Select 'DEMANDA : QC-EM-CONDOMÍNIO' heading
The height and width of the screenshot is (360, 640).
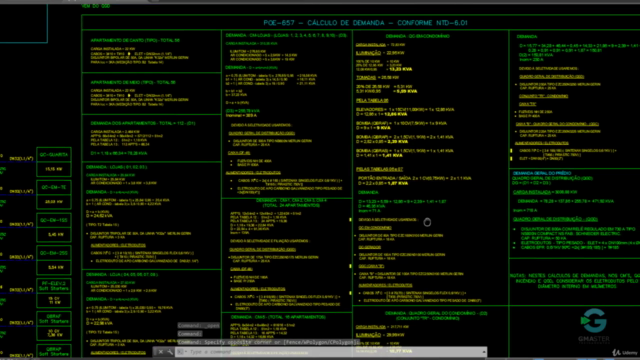418,36
